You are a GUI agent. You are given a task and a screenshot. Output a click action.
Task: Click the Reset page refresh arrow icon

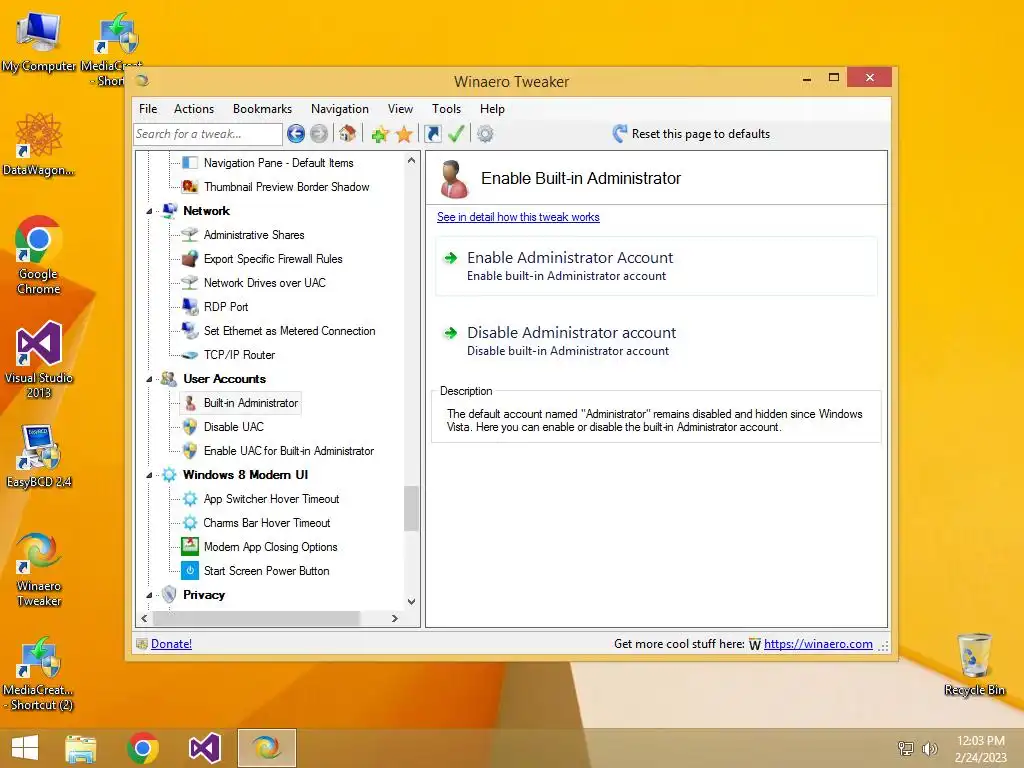click(620, 134)
